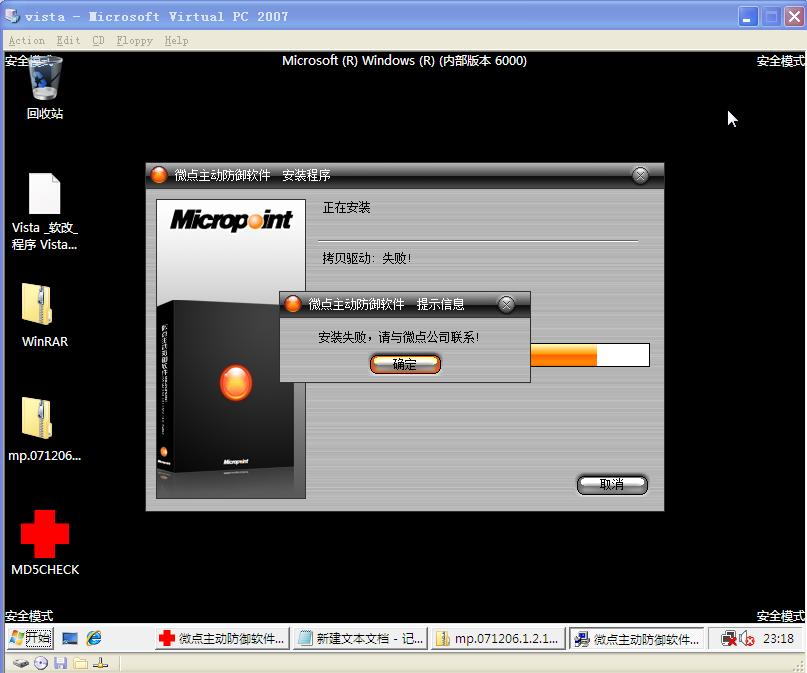
Task: Click the 拷贝驱动: 失败! status text
Action: coord(367,258)
